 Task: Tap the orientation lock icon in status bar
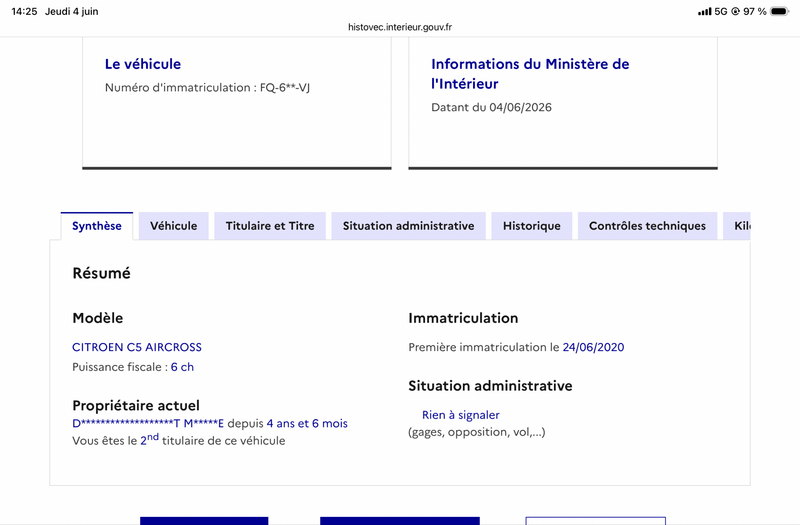point(735,11)
